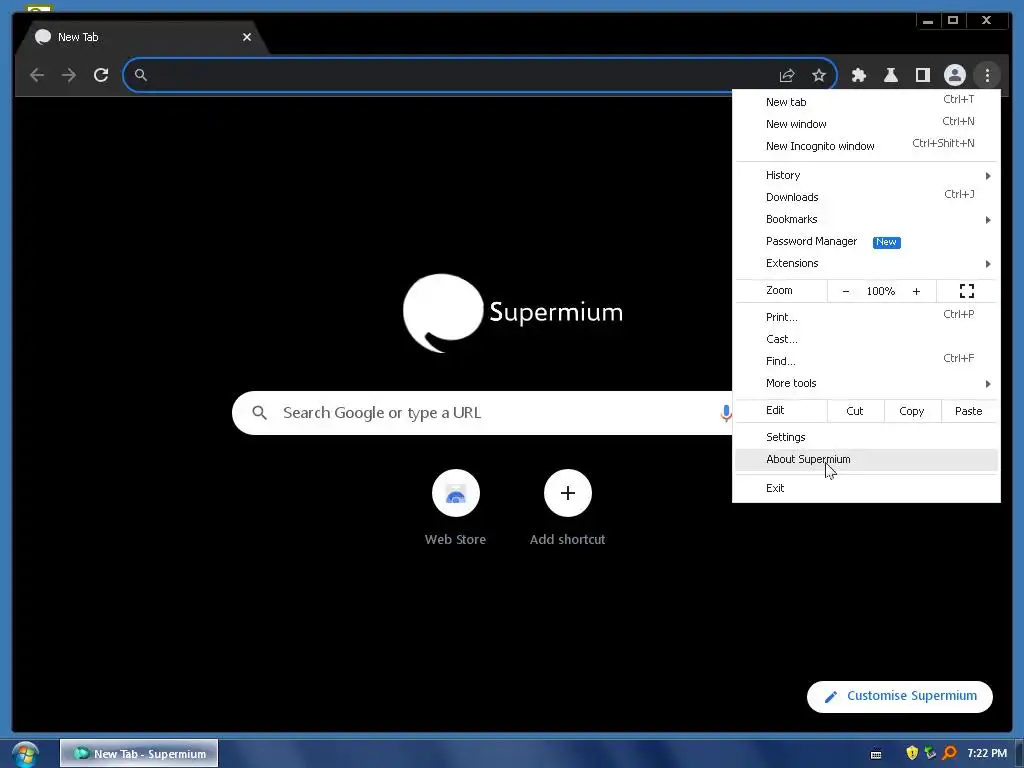This screenshot has height=768, width=1024.
Task: Select New tab in the menu
Action: tap(866, 102)
